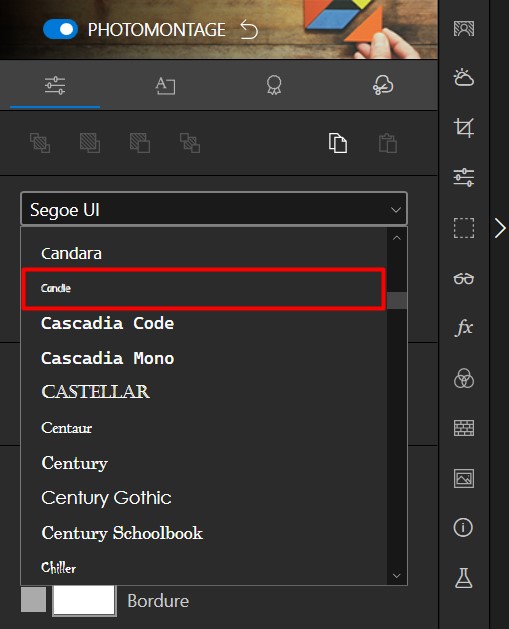Toggle the PHOTOMONTAGE switch off
This screenshot has height=629, width=509.
click(x=60, y=29)
